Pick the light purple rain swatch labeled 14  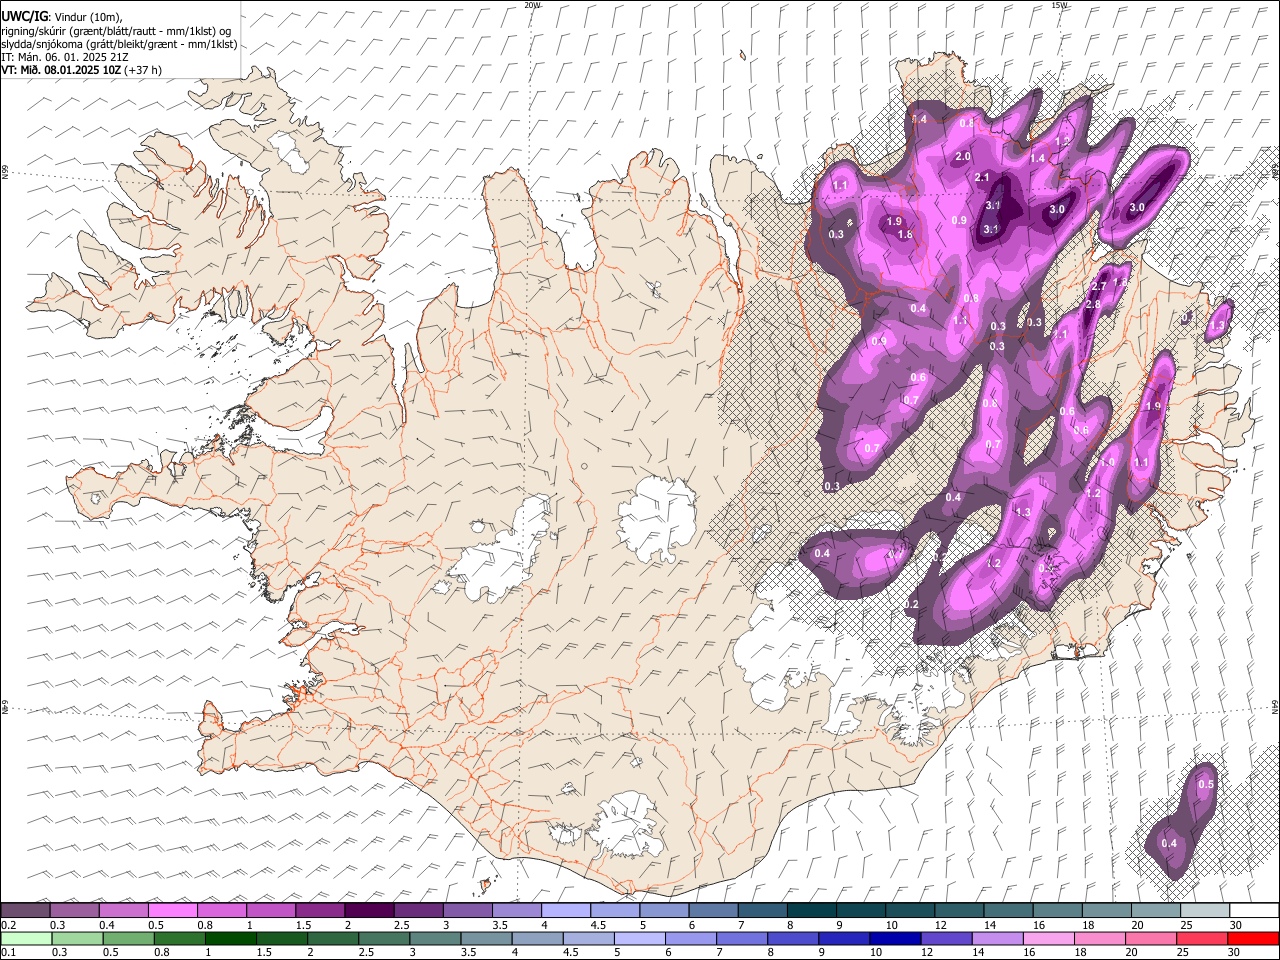(x=997, y=938)
